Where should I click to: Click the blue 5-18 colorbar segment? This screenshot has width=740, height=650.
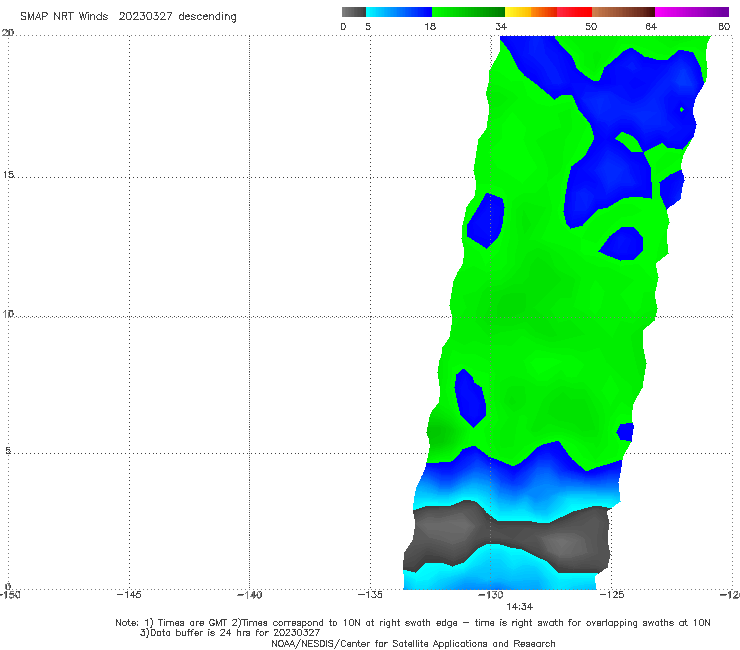tap(399, 12)
